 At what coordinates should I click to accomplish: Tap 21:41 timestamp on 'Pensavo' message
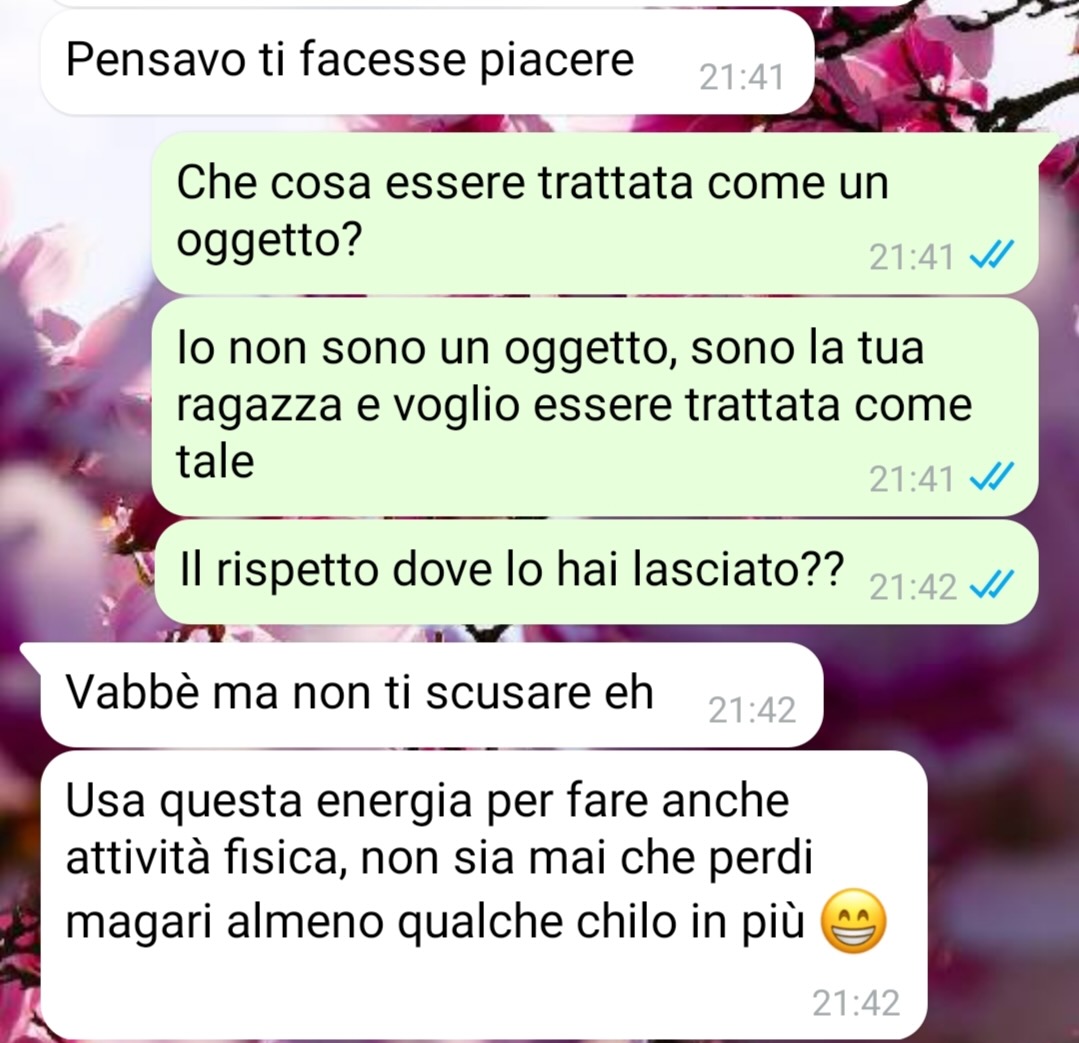[741, 77]
